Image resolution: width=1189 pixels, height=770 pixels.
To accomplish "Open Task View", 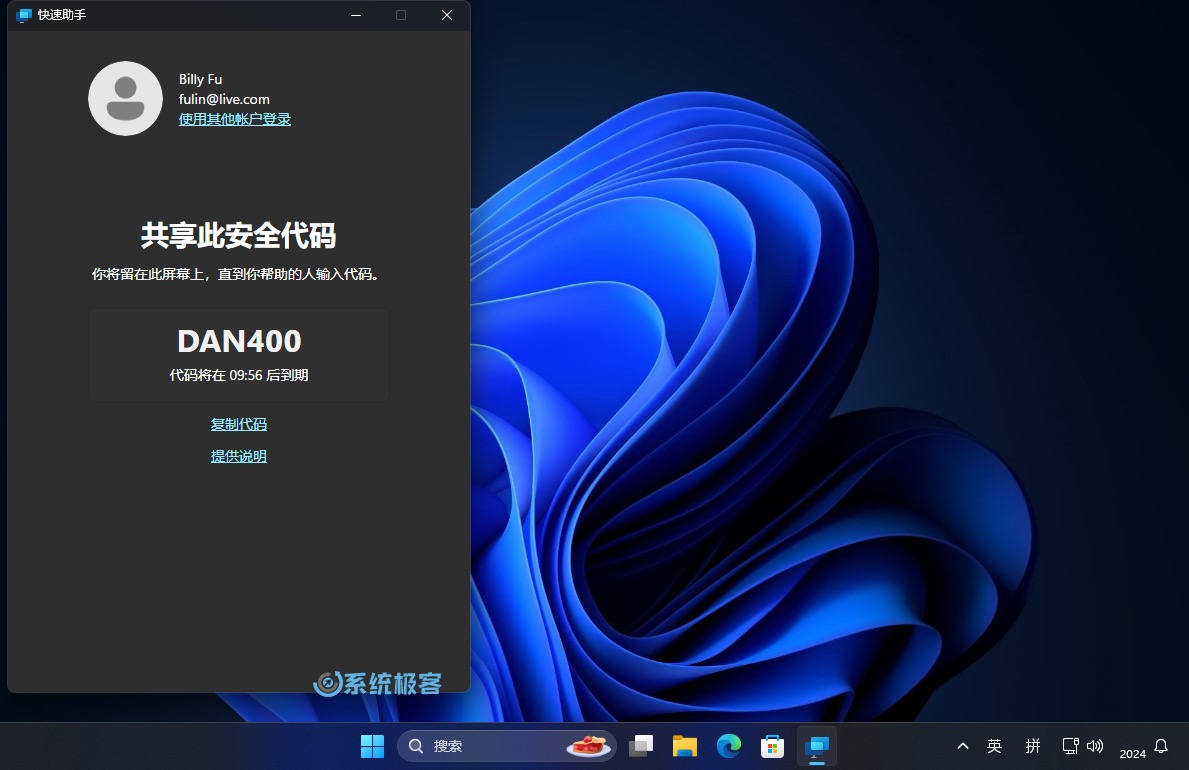I will (x=641, y=746).
